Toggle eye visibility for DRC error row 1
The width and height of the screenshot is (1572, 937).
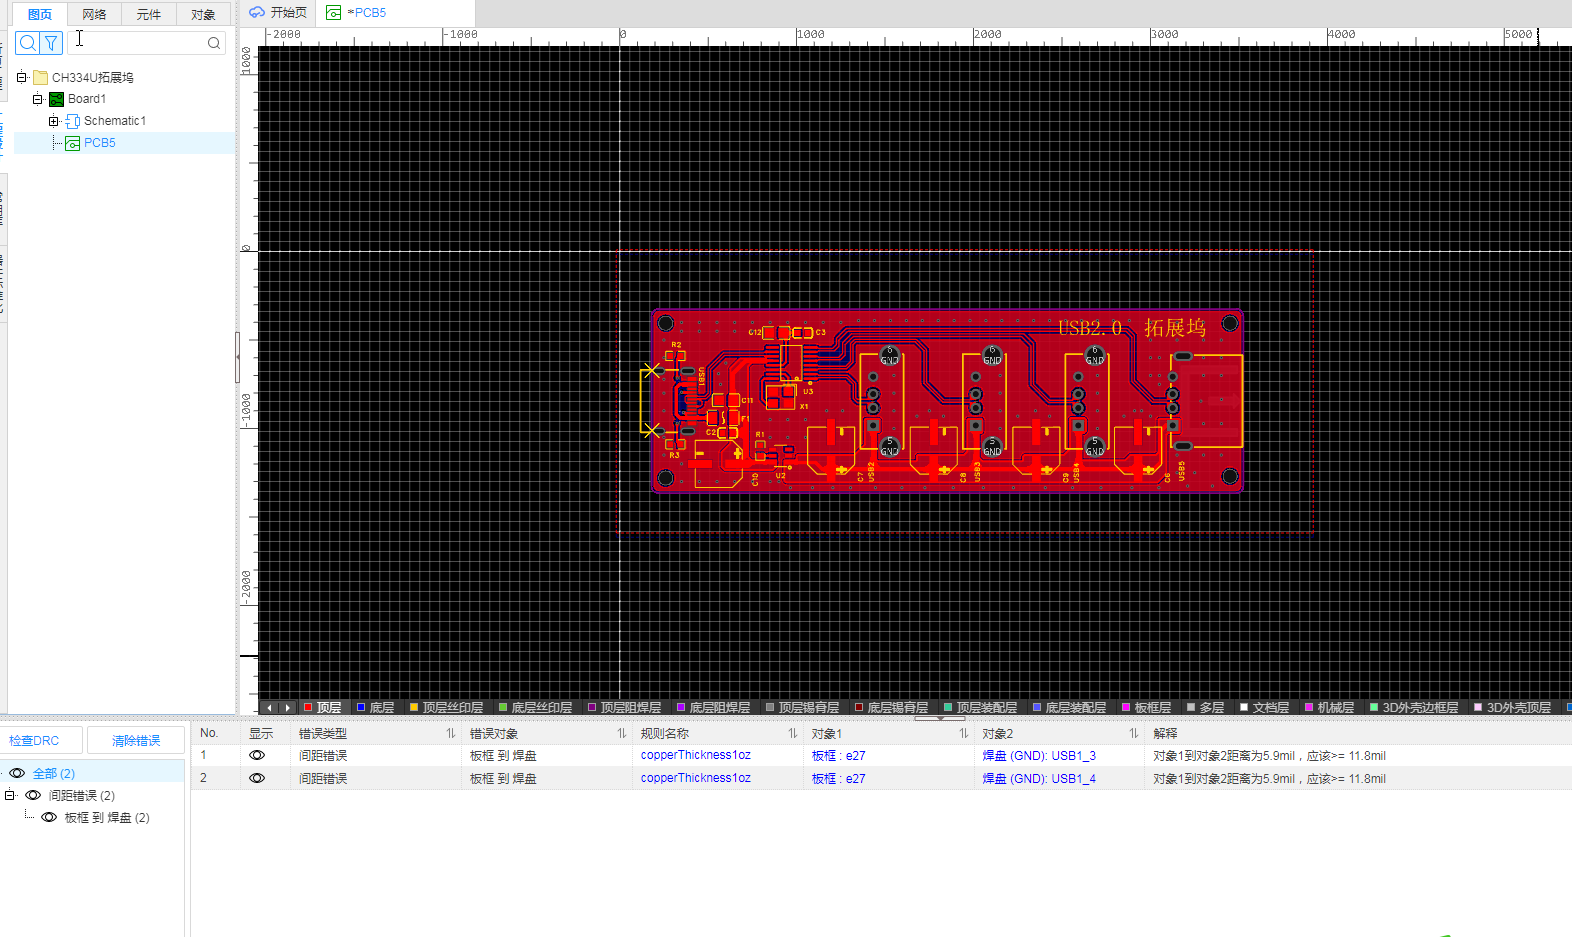pyautogui.click(x=257, y=756)
